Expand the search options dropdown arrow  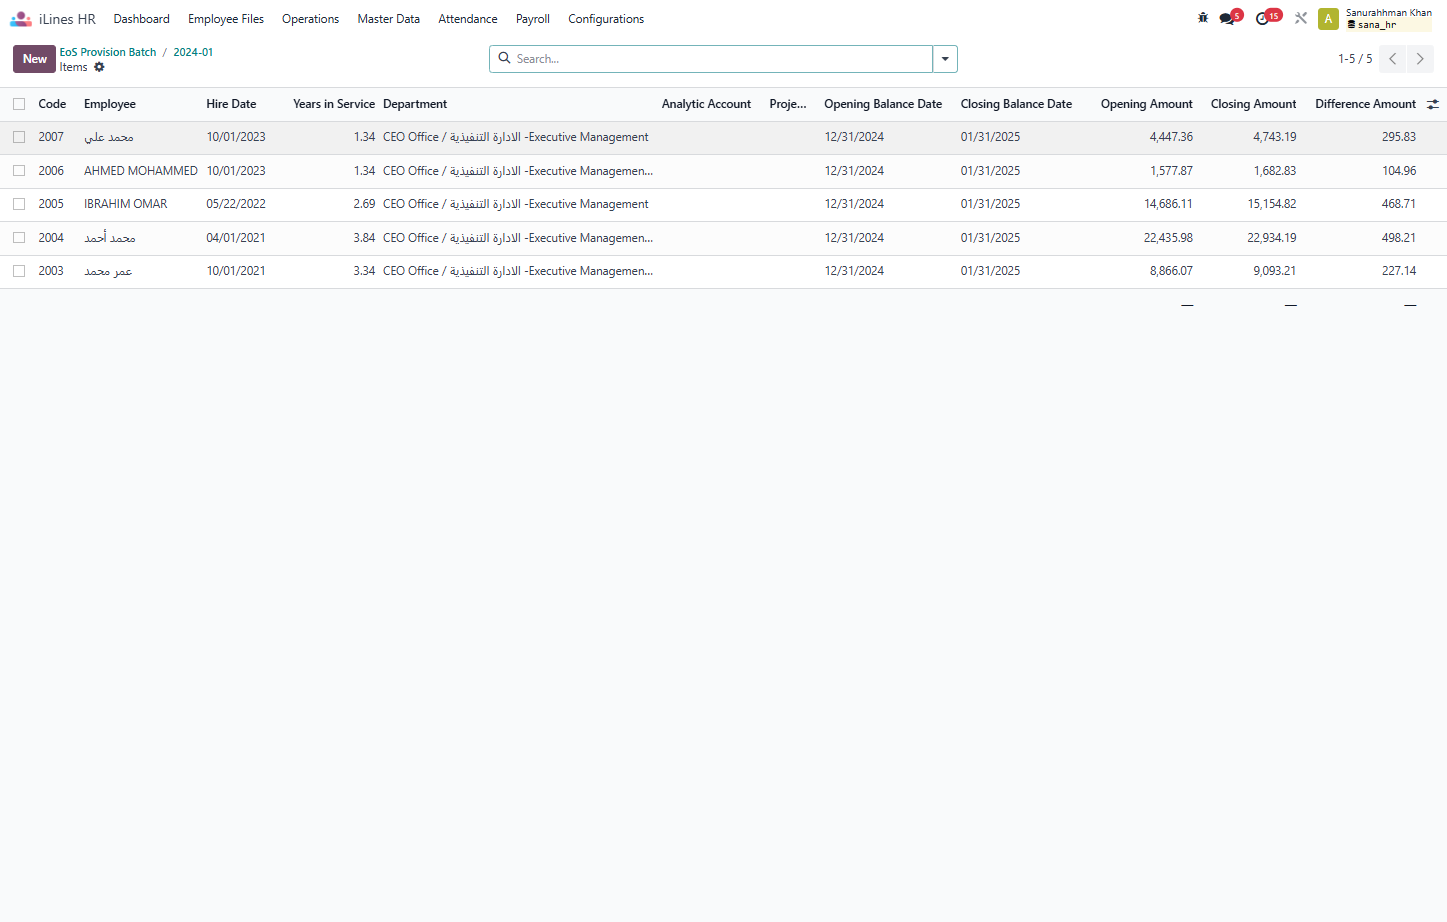[x=945, y=59]
